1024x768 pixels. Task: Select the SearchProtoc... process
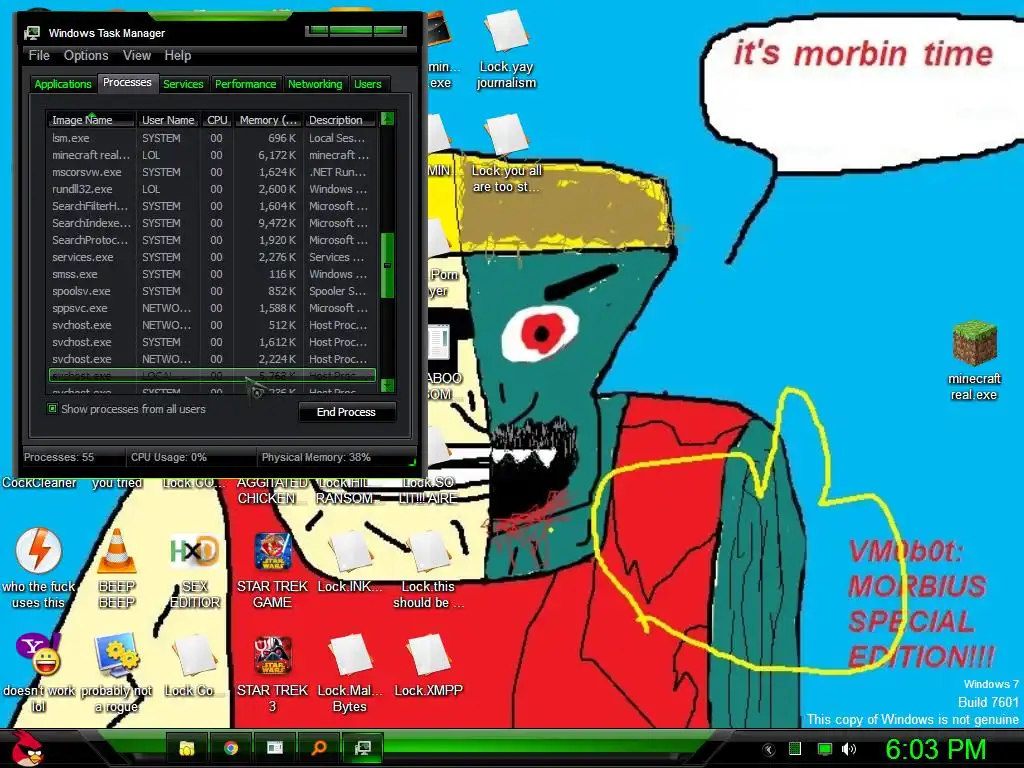coord(212,240)
